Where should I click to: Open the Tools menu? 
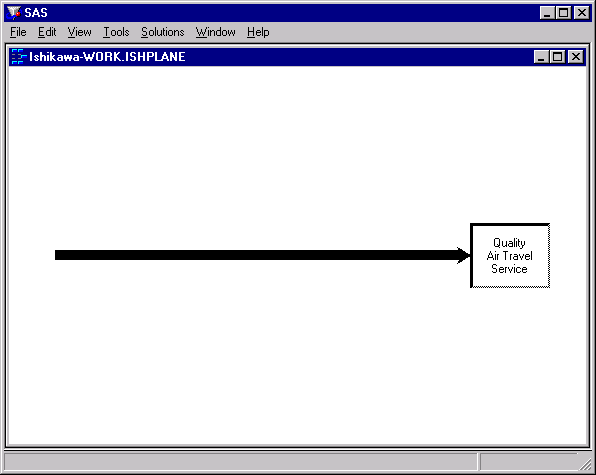click(116, 32)
